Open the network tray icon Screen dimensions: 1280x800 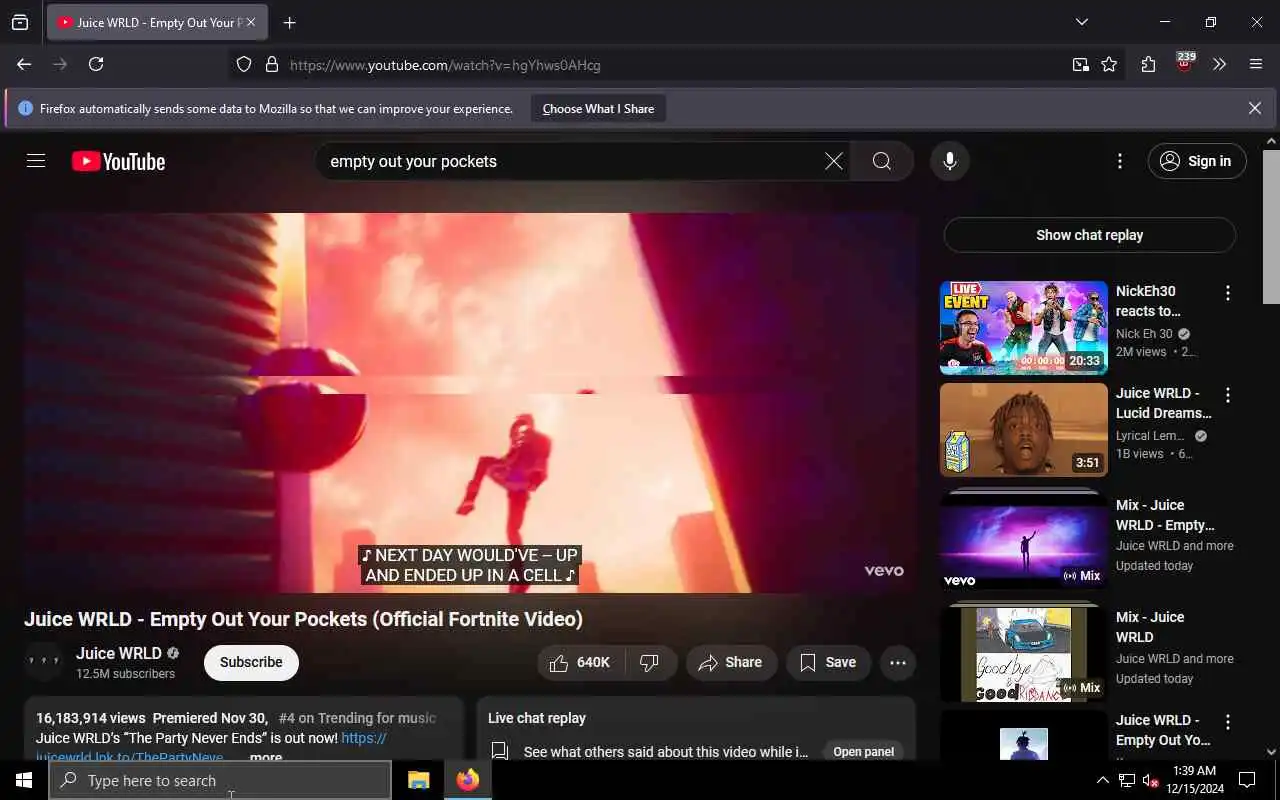[1126, 780]
